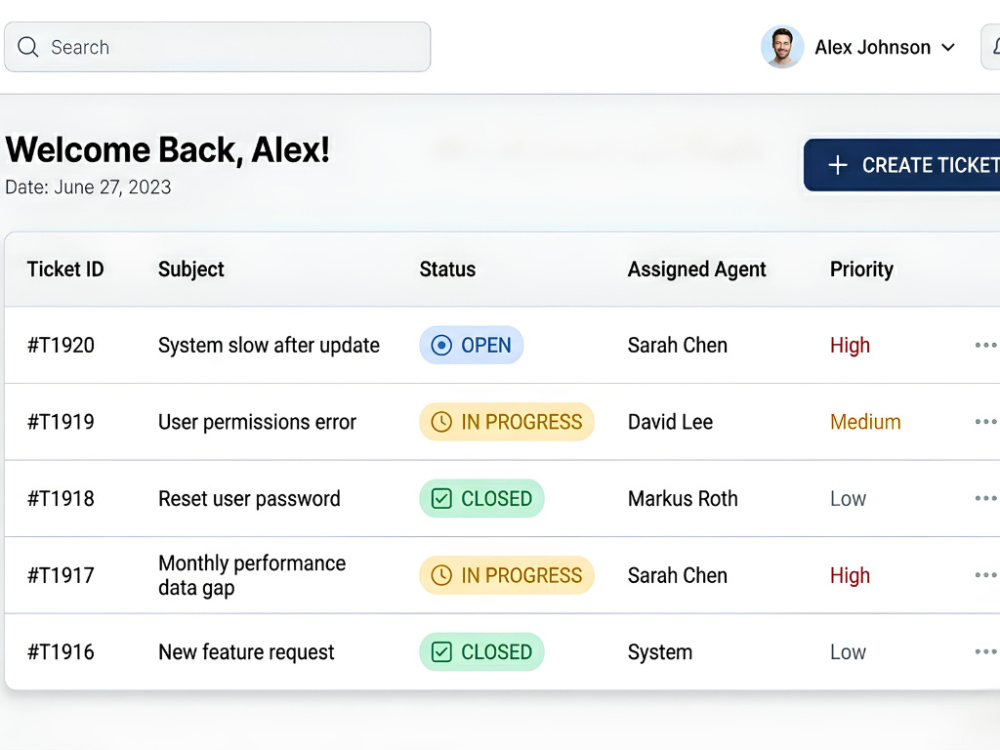The image size is (1000, 750).
Task: Click the OPEN status badge of #T1920
Action: [x=471, y=345]
